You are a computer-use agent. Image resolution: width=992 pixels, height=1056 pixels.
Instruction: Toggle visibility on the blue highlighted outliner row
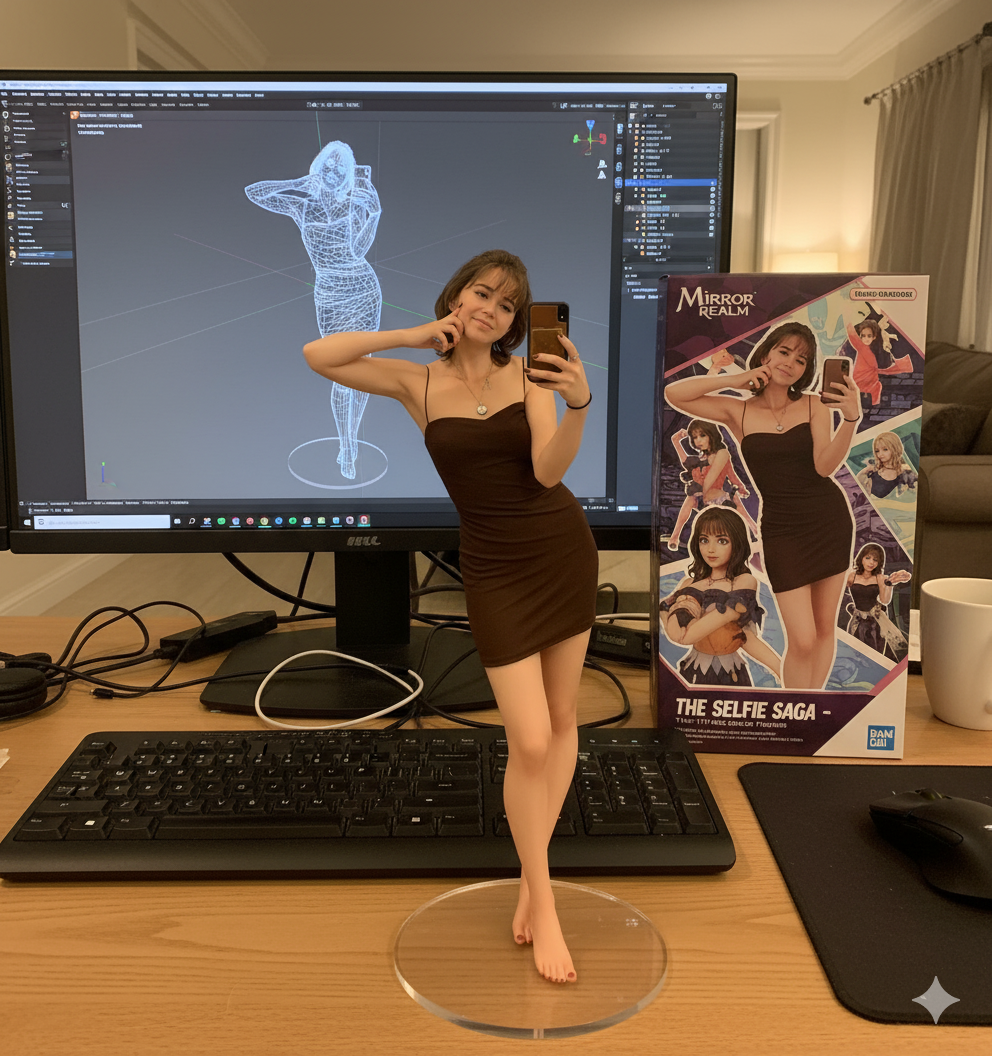713,183
